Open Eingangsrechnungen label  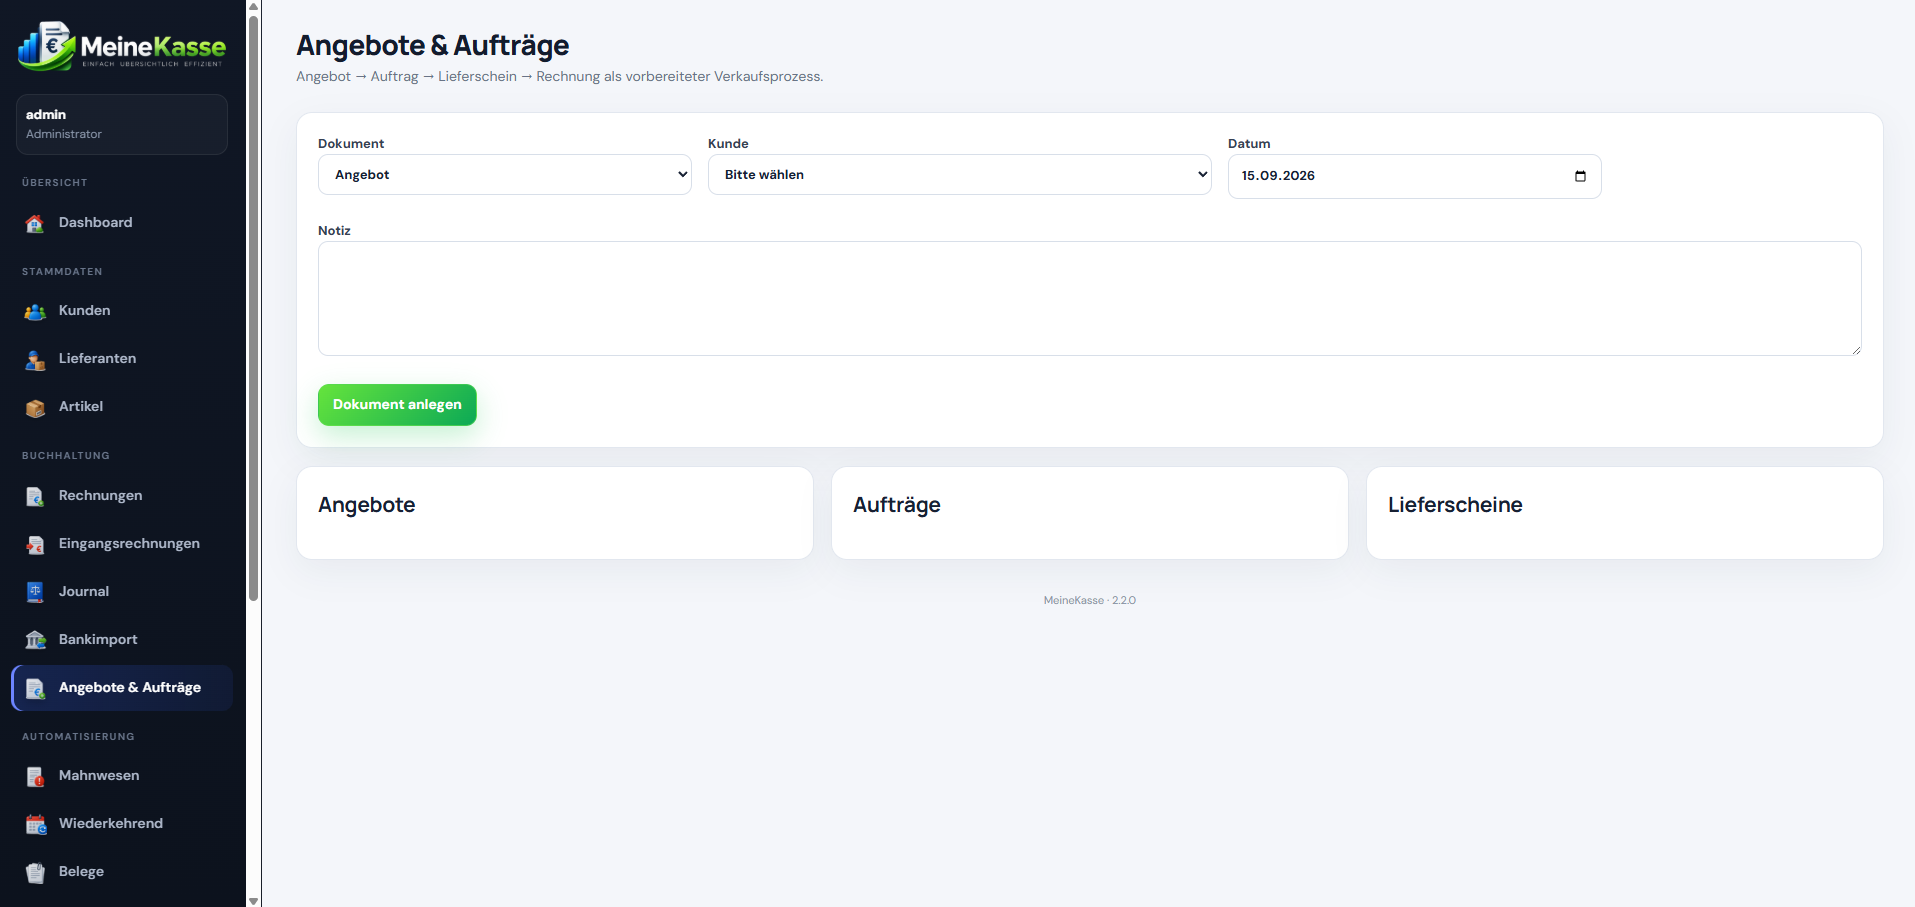129,543
